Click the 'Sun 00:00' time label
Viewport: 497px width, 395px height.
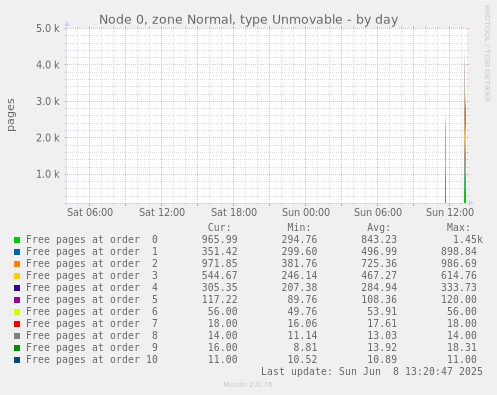306,212
